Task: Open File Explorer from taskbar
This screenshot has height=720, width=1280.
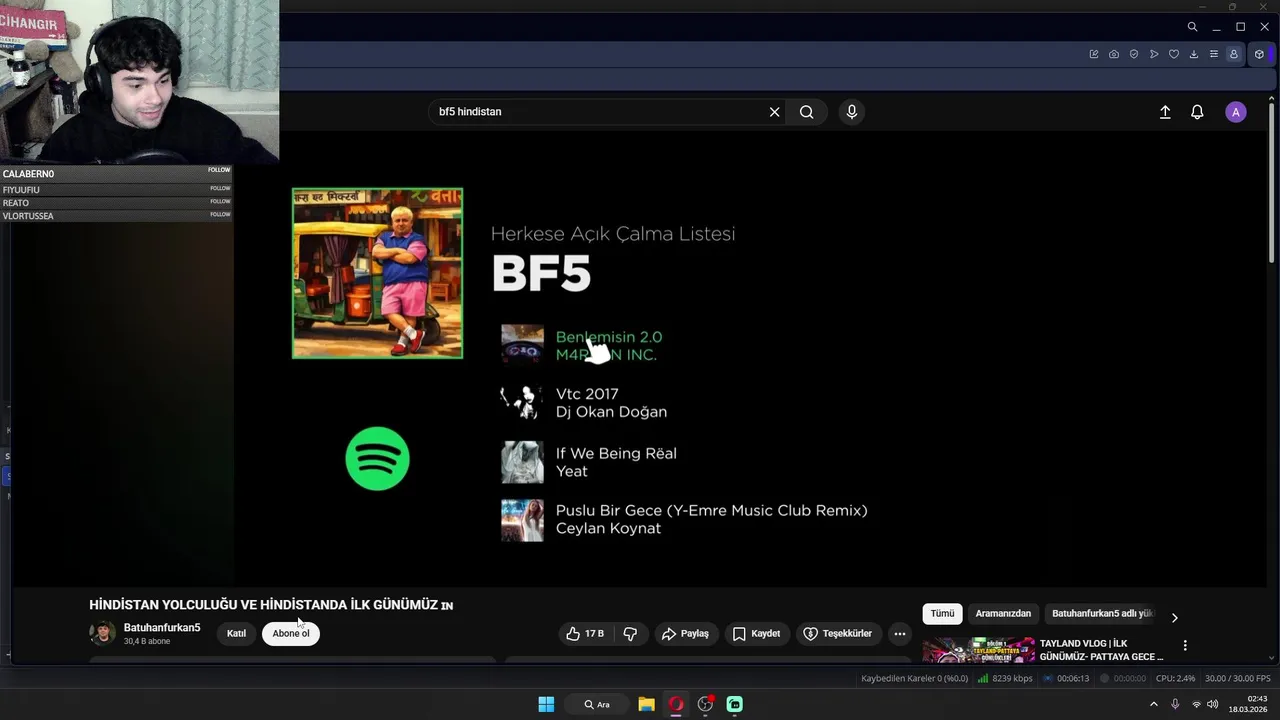Action: click(646, 704)
